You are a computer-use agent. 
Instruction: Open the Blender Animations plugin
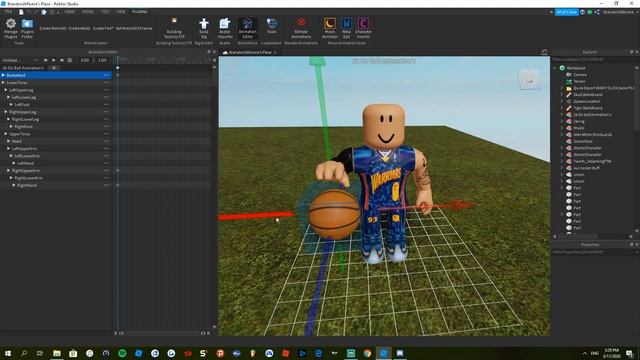(x=301, y=28)
